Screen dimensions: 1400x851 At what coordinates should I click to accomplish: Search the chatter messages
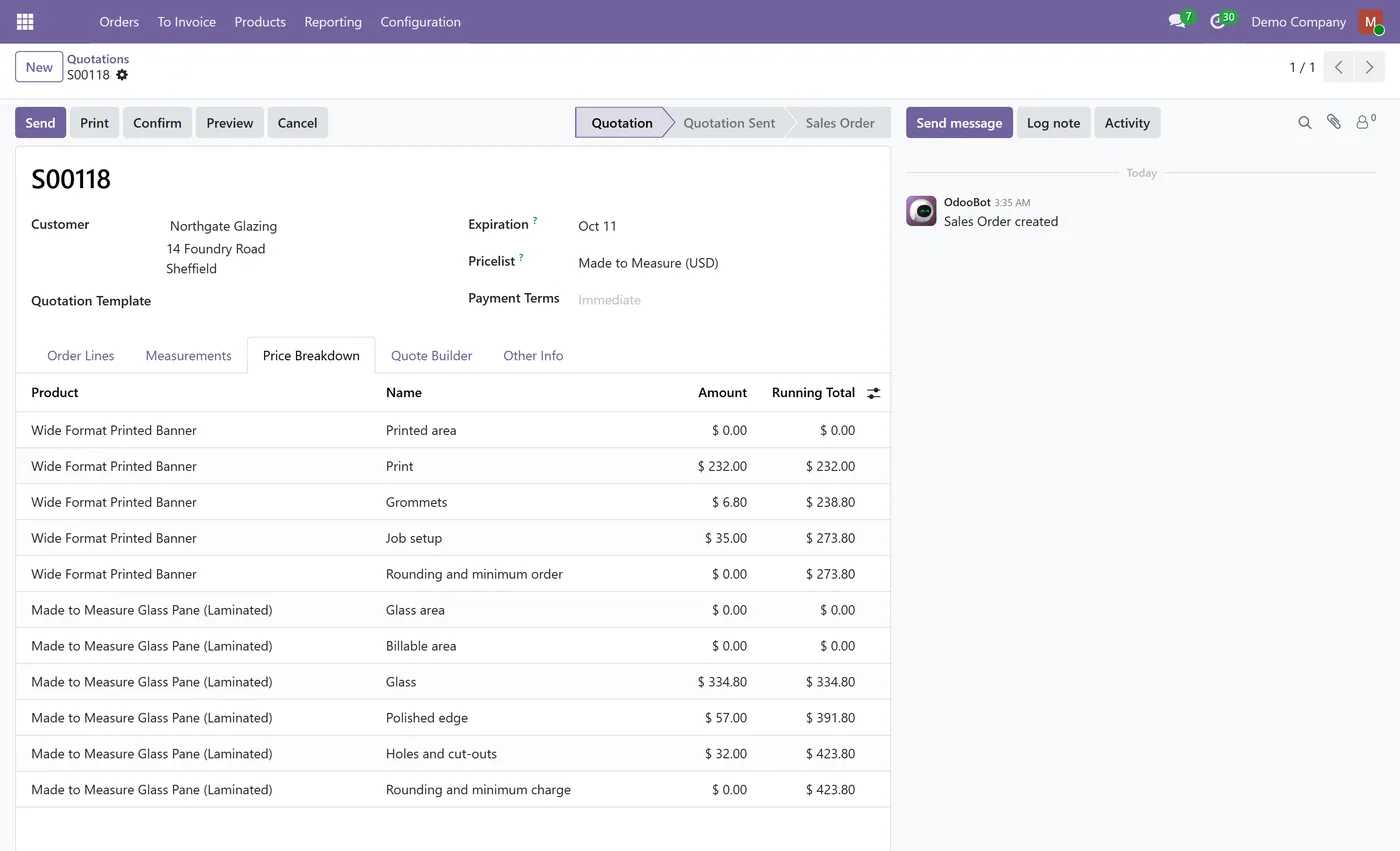1304,122
